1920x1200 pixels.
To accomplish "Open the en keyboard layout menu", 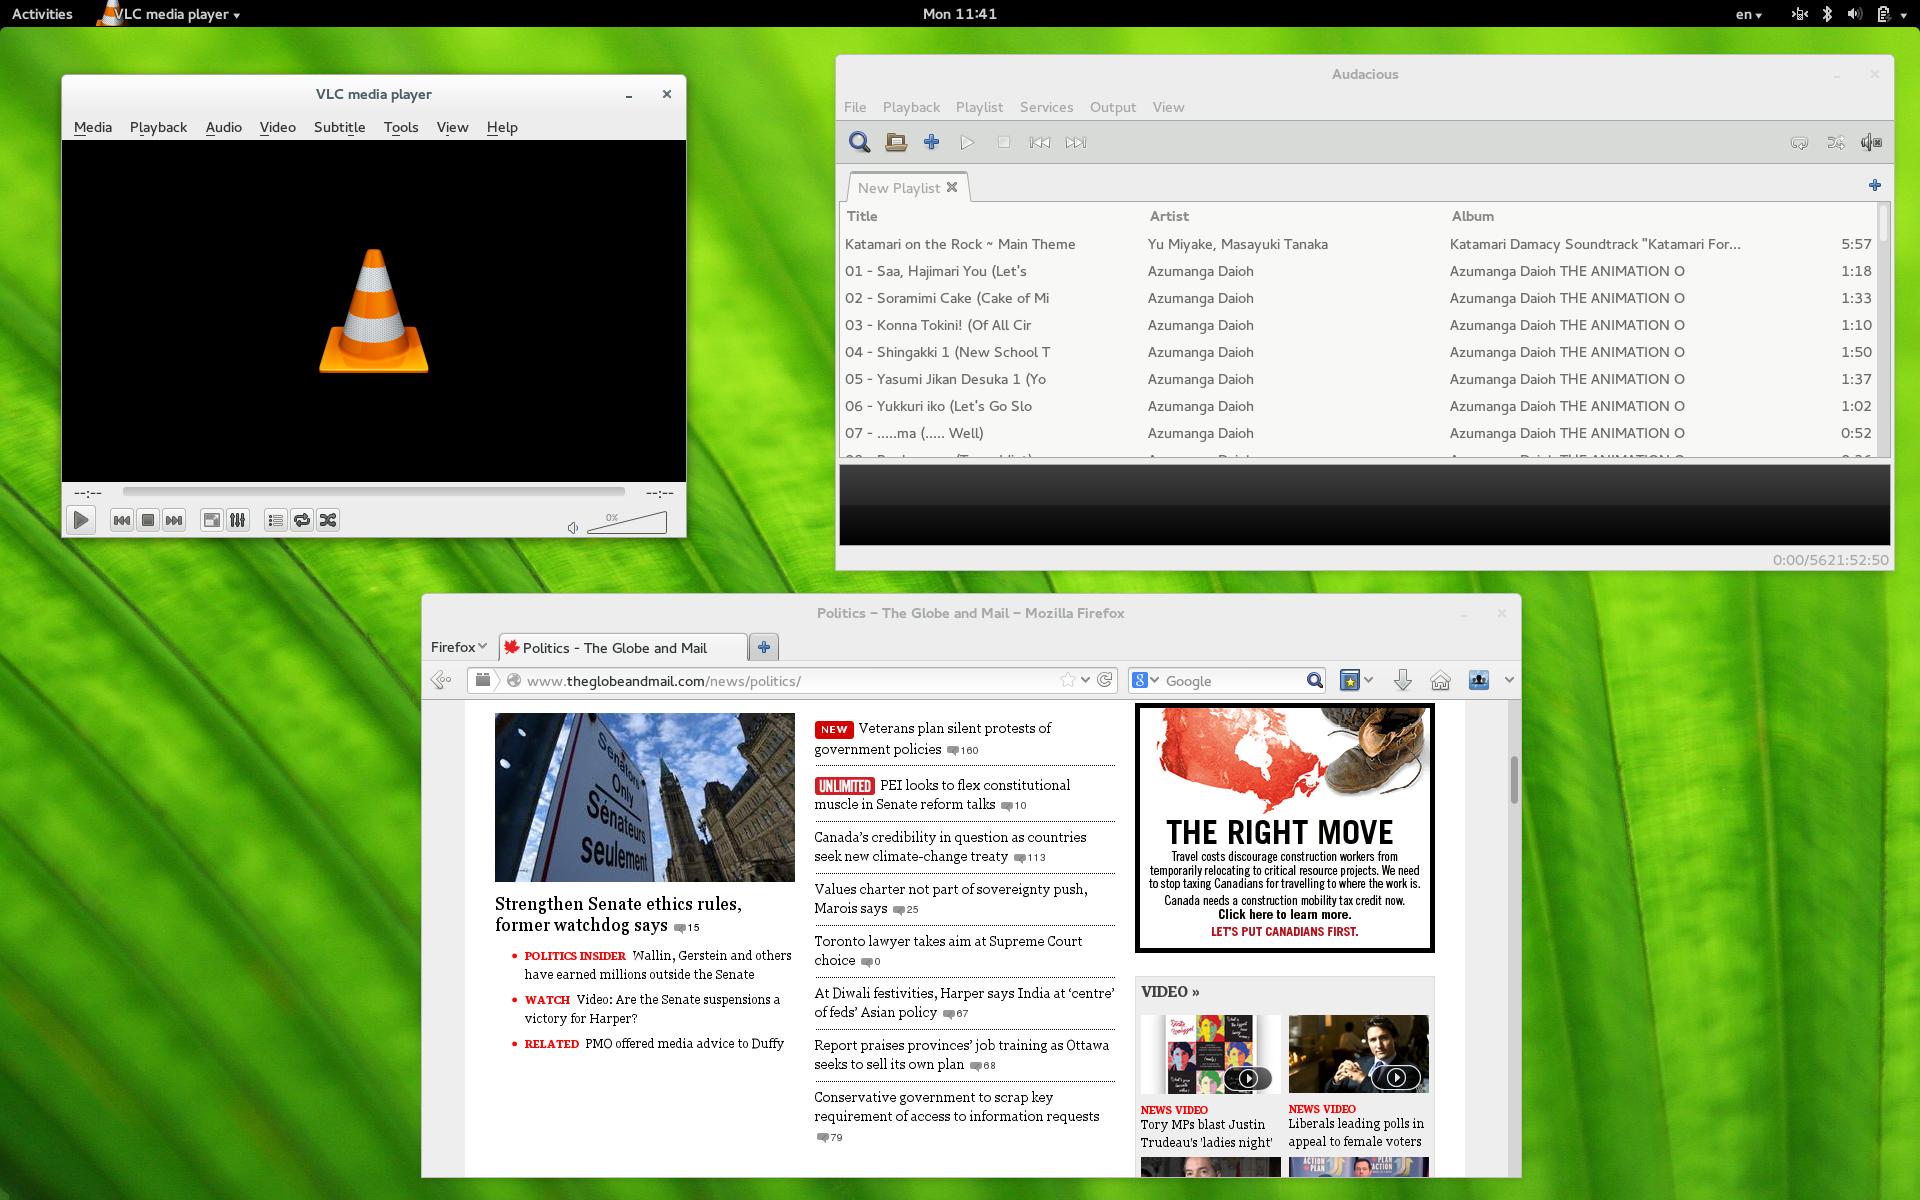I will 1748,14.
